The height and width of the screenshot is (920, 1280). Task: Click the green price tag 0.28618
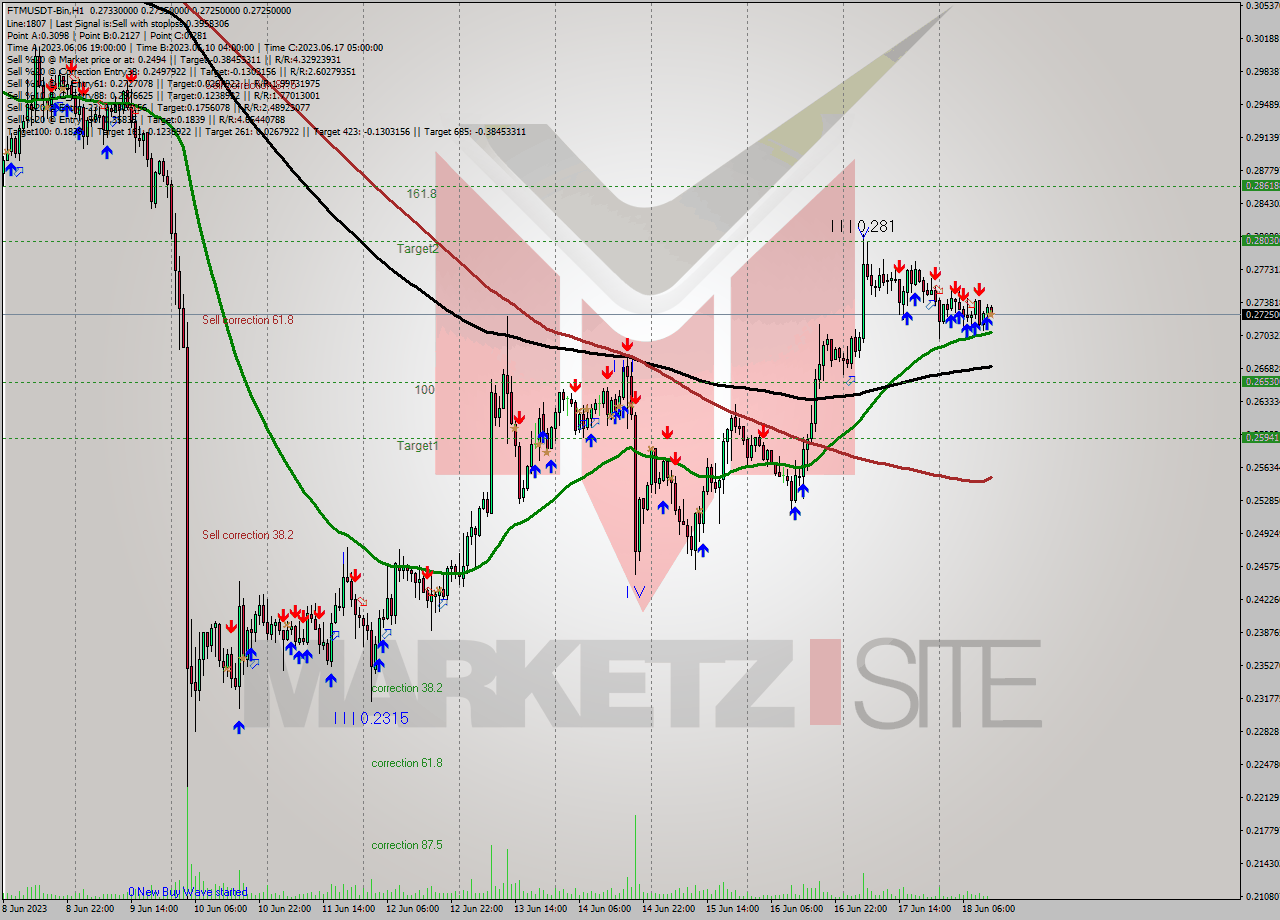pyautogui.click(x=1260, y=186)
